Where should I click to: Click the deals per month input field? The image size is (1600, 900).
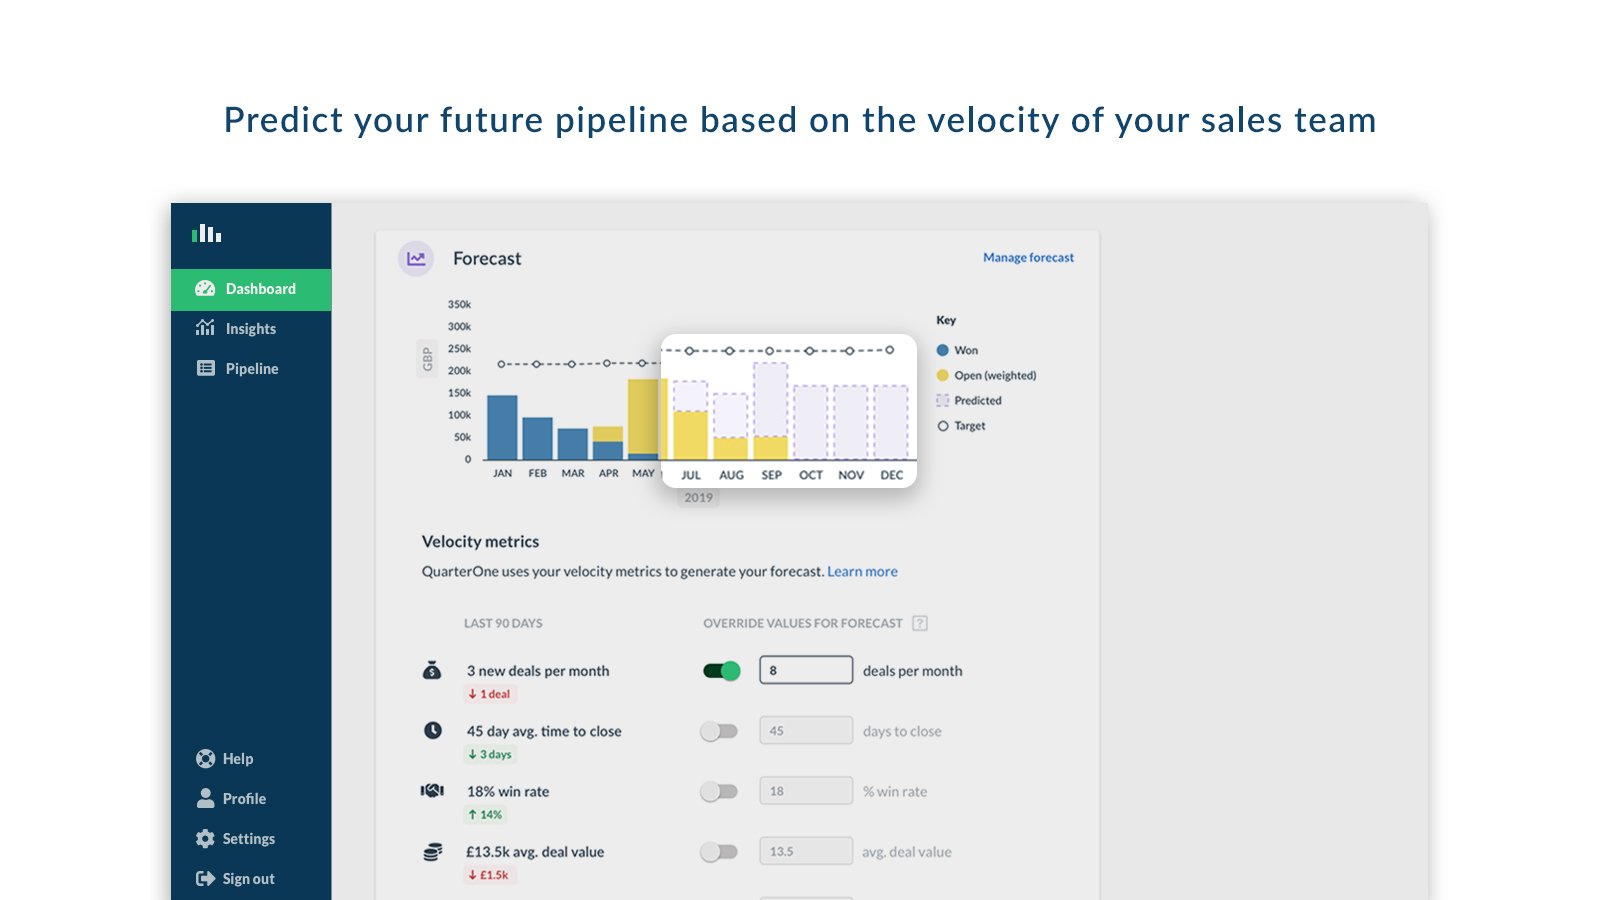tap(806, 669)
